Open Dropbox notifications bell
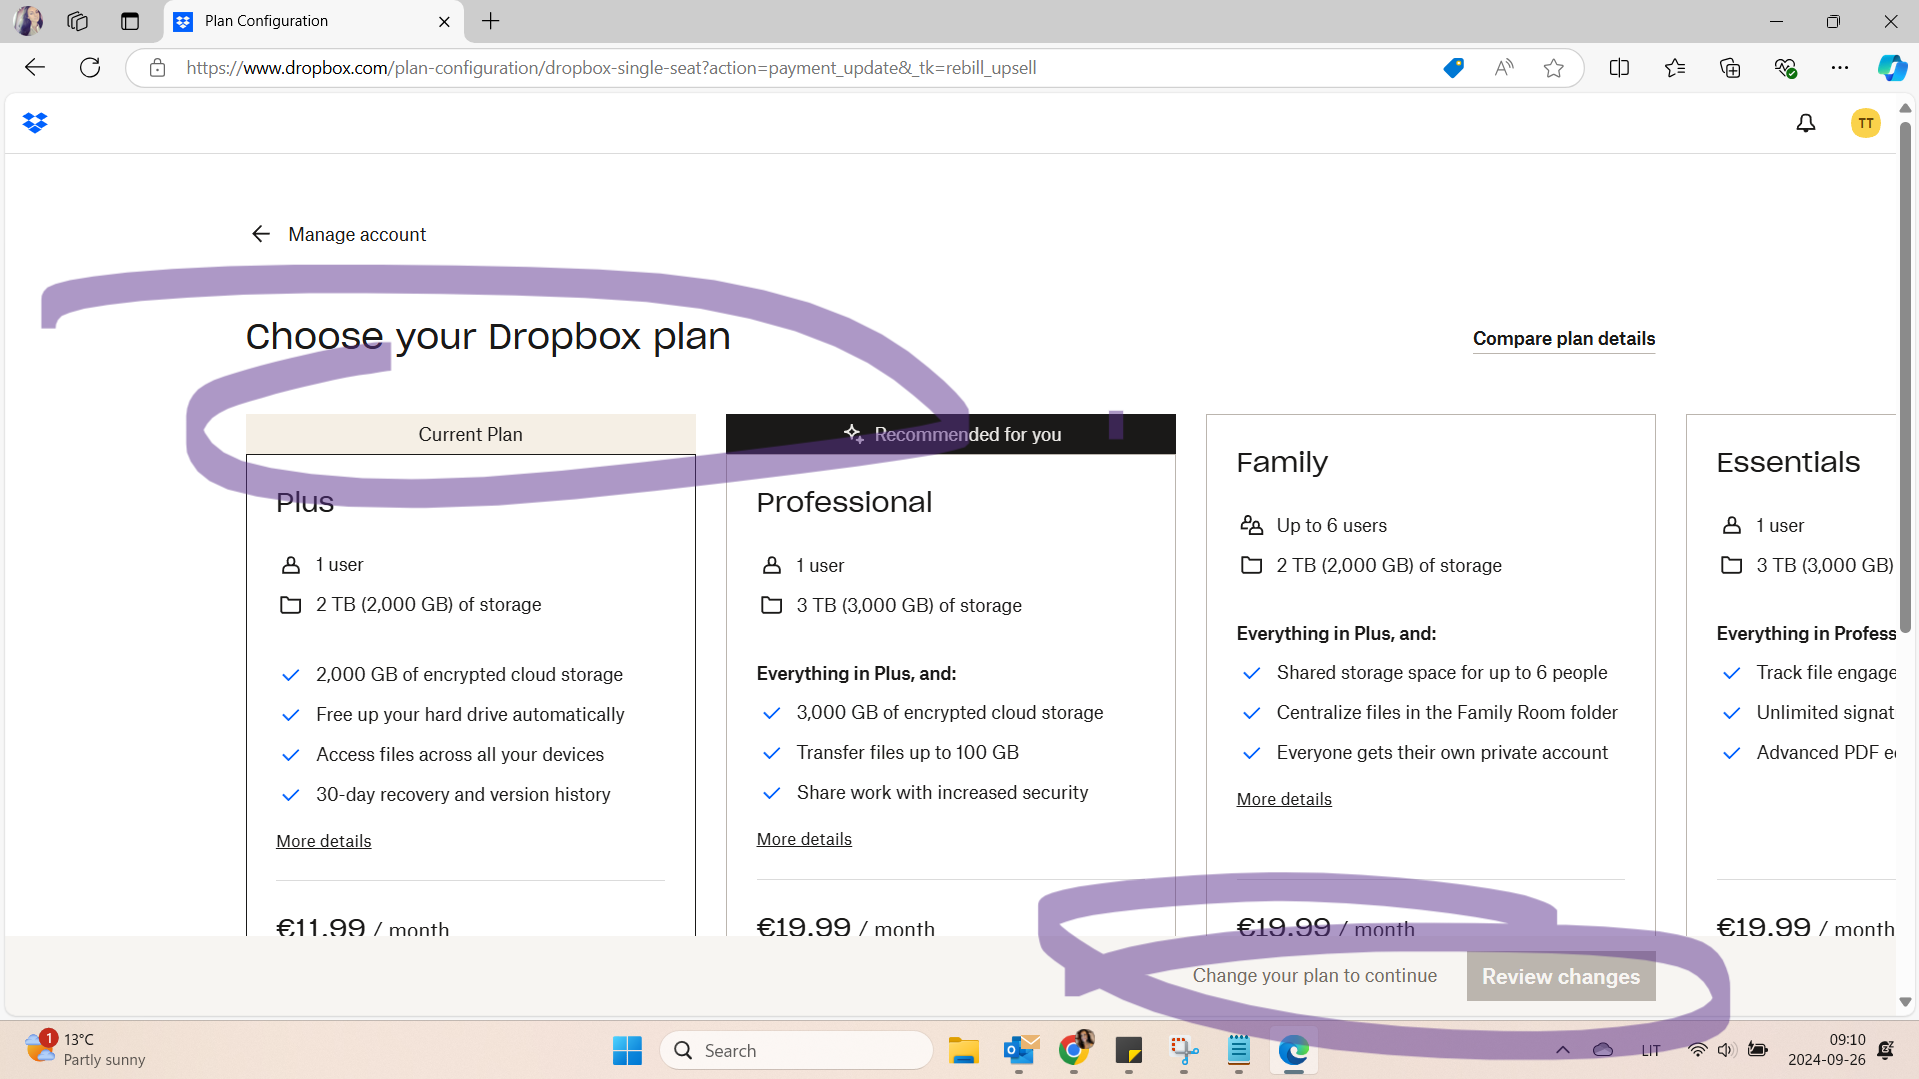The image size is (1919, 1079). tap(1805, 122)
